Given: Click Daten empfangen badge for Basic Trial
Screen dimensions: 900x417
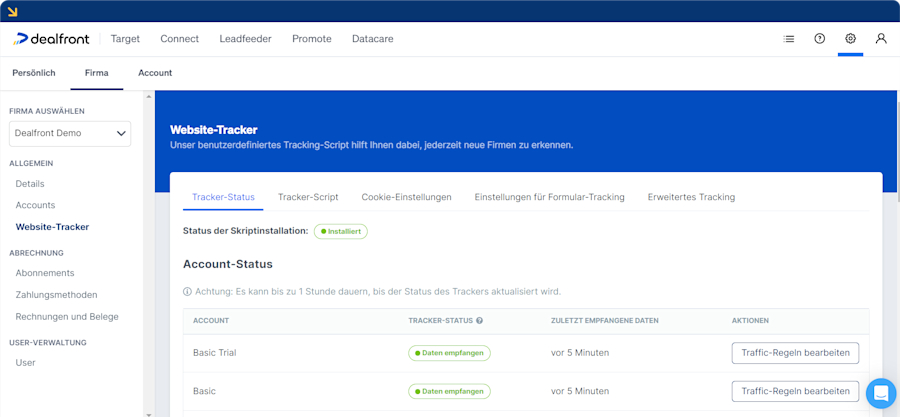Looking at the screenshot, I should coord(449,353).
